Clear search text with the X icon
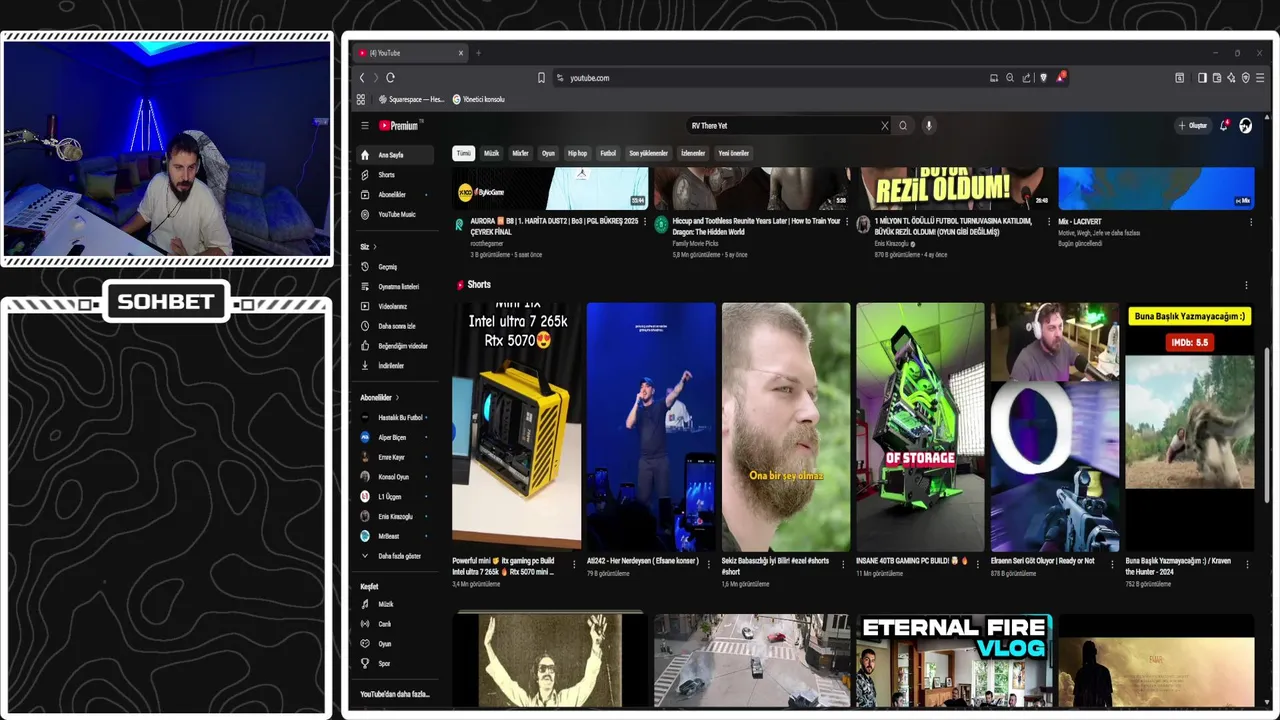The width and height of the screenshot is (1280, 720). click(884, 126)
